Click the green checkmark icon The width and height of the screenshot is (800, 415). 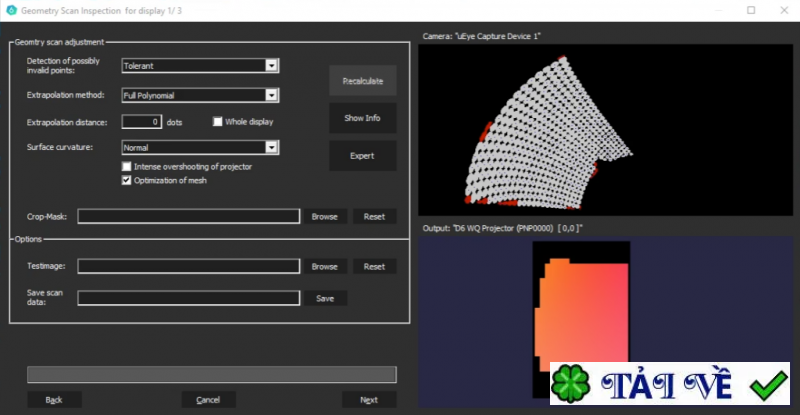(768, 384)
